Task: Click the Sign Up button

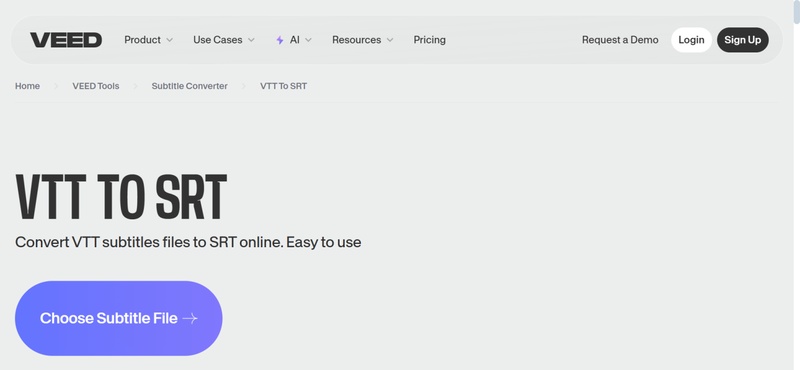Action: (742, 40)
